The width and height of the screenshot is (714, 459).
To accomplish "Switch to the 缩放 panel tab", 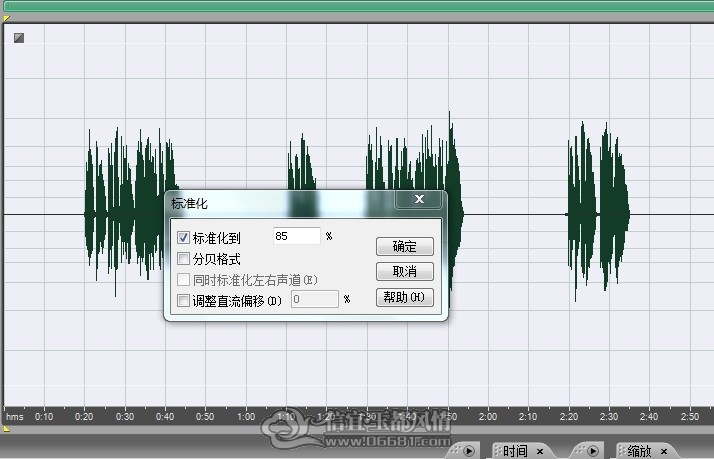I will point(639,451).
